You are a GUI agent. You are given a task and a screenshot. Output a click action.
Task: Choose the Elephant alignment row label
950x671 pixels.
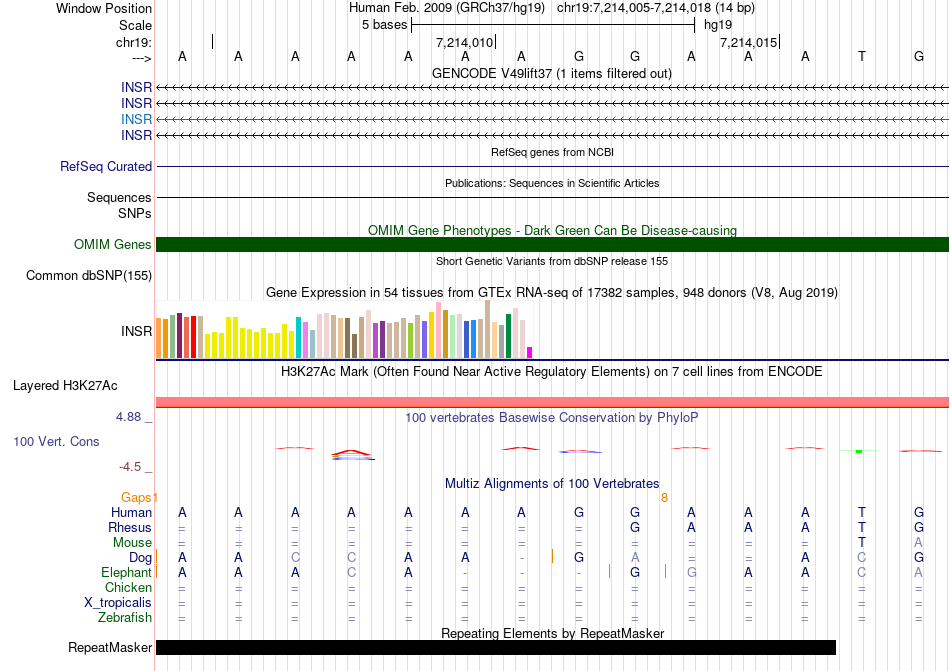[x=126, y=572]
